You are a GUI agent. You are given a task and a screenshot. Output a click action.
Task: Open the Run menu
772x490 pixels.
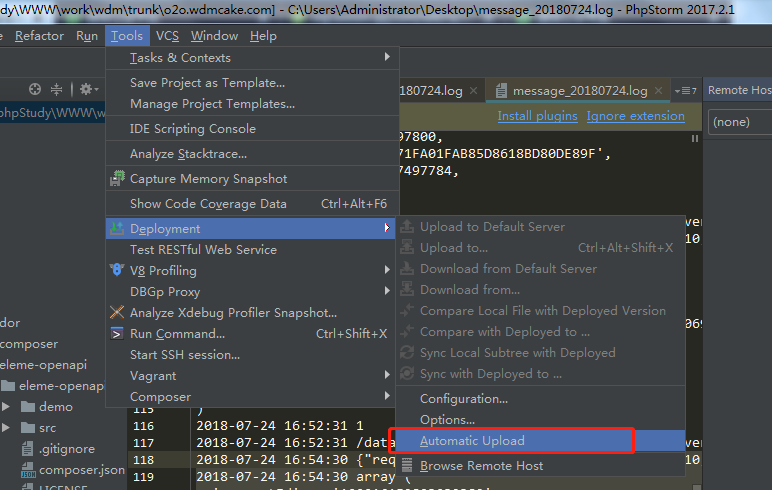point(87,36)
